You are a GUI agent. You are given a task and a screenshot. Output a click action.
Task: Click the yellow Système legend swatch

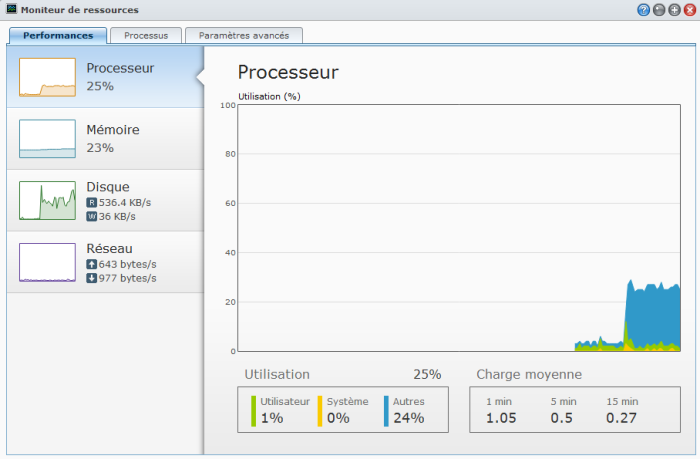pyautogui.click(x=320, y=410)
